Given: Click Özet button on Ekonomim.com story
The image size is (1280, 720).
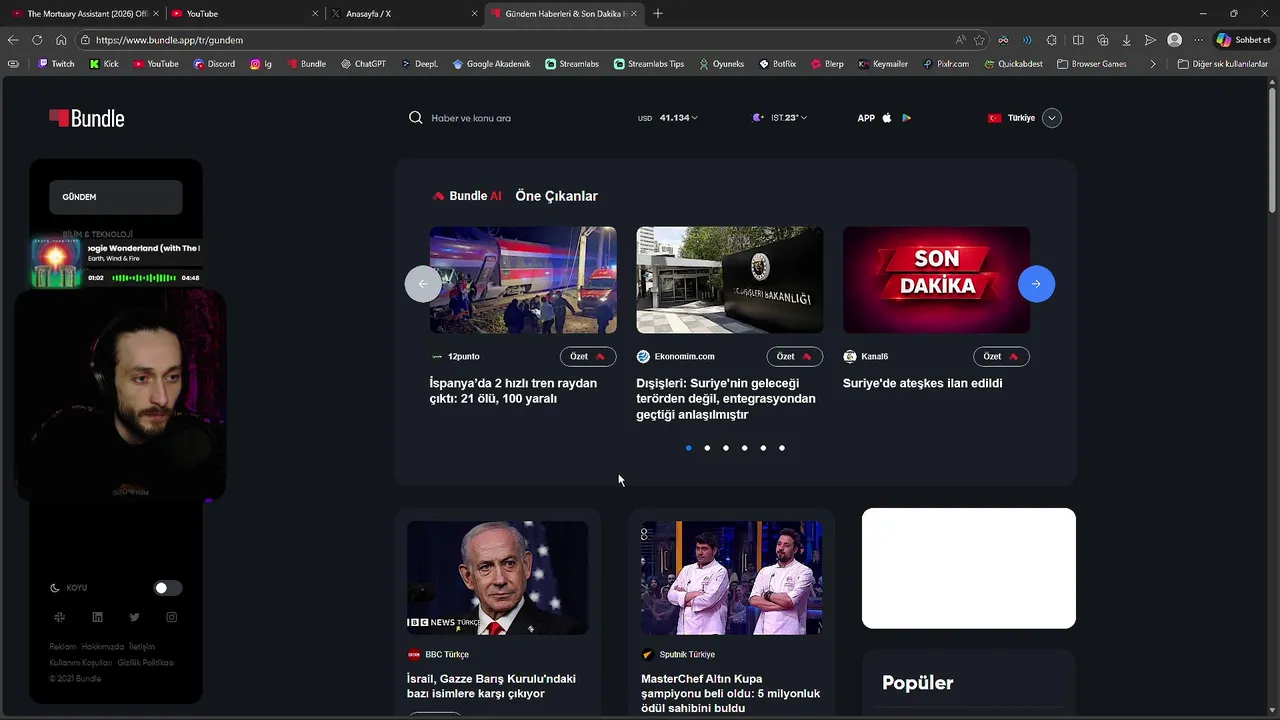Looking at the screenshot, I should click(795, 357).
